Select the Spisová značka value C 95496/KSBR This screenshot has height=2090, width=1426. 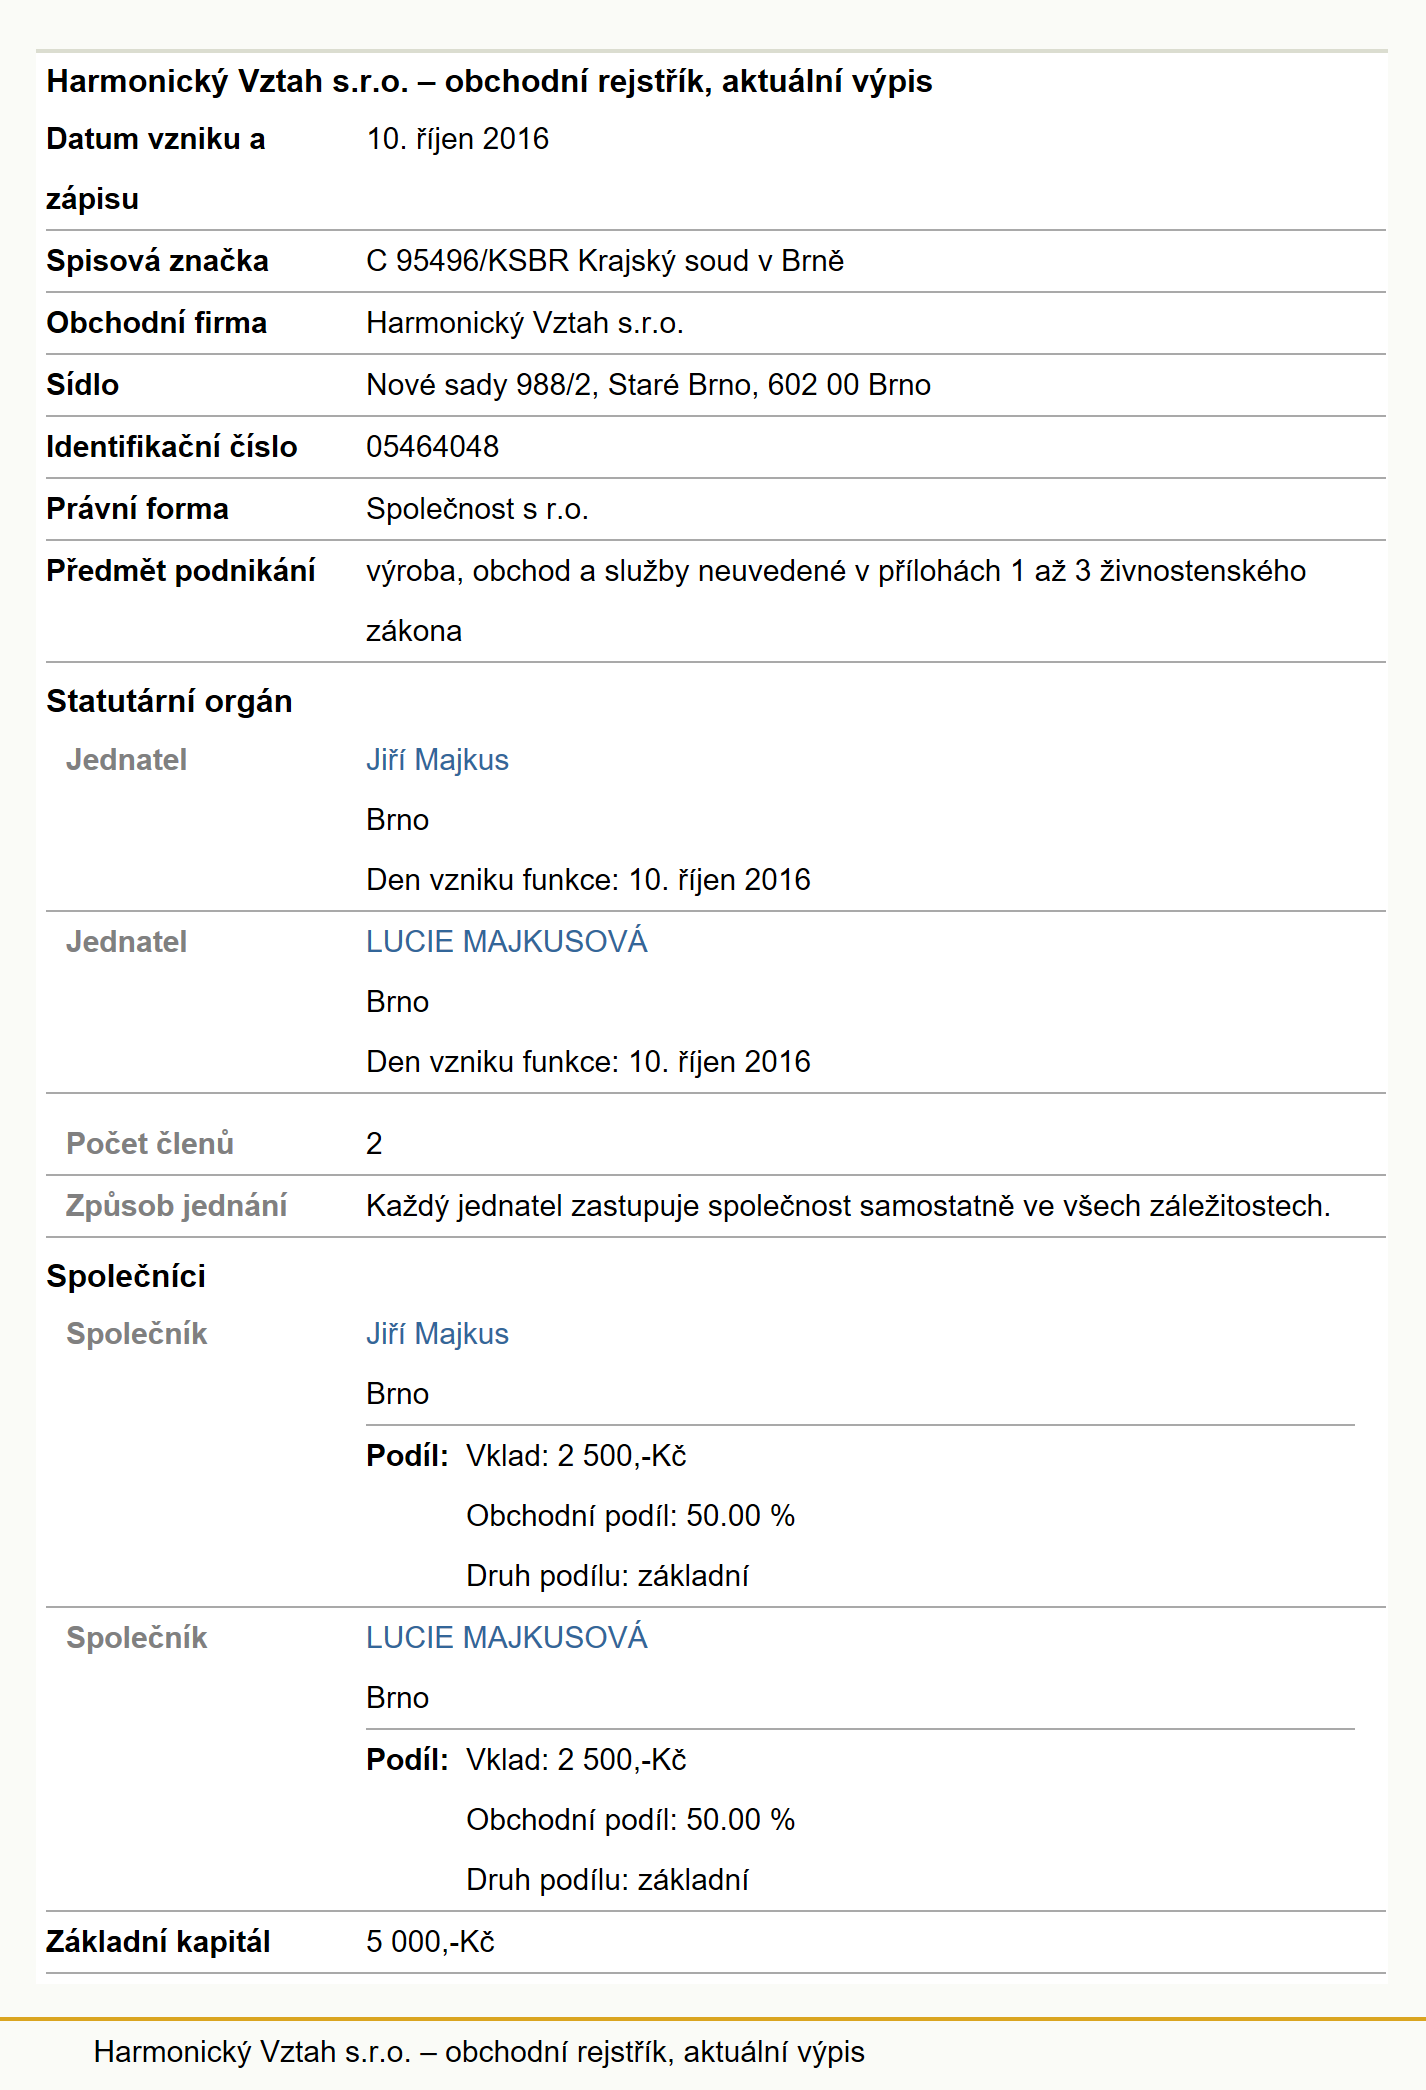(604, 261)
